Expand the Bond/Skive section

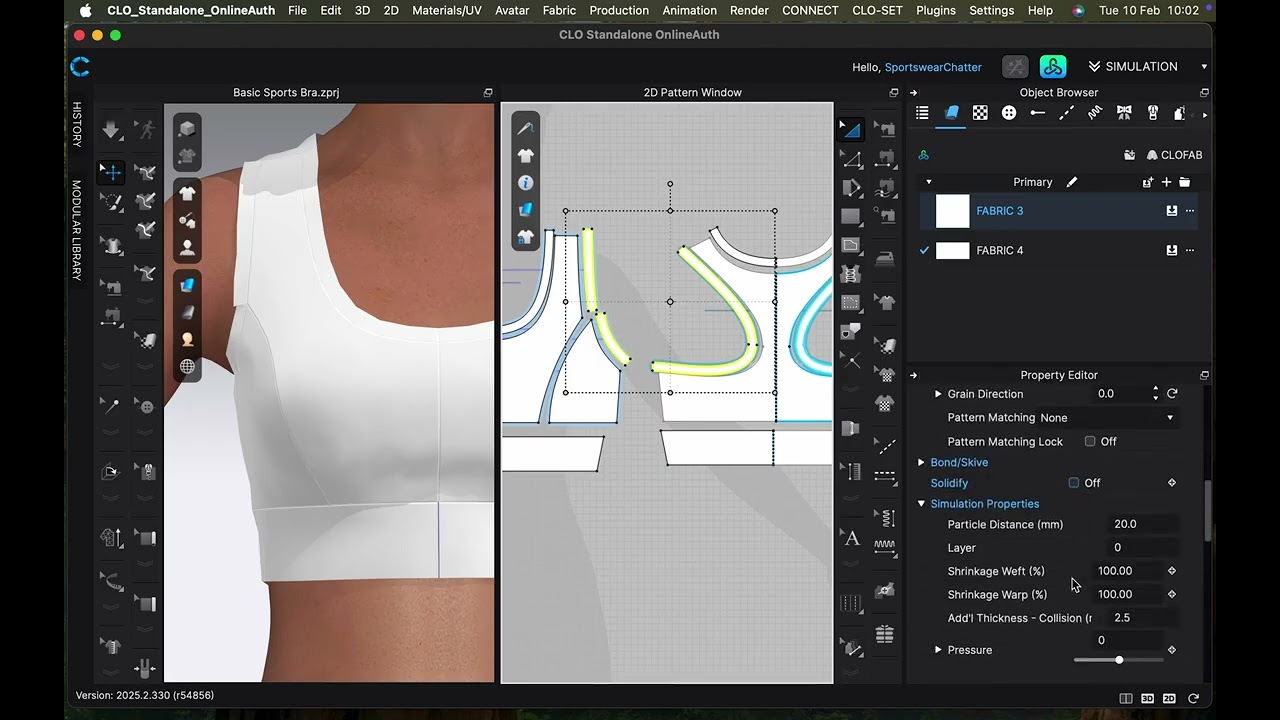click(921, 463)
